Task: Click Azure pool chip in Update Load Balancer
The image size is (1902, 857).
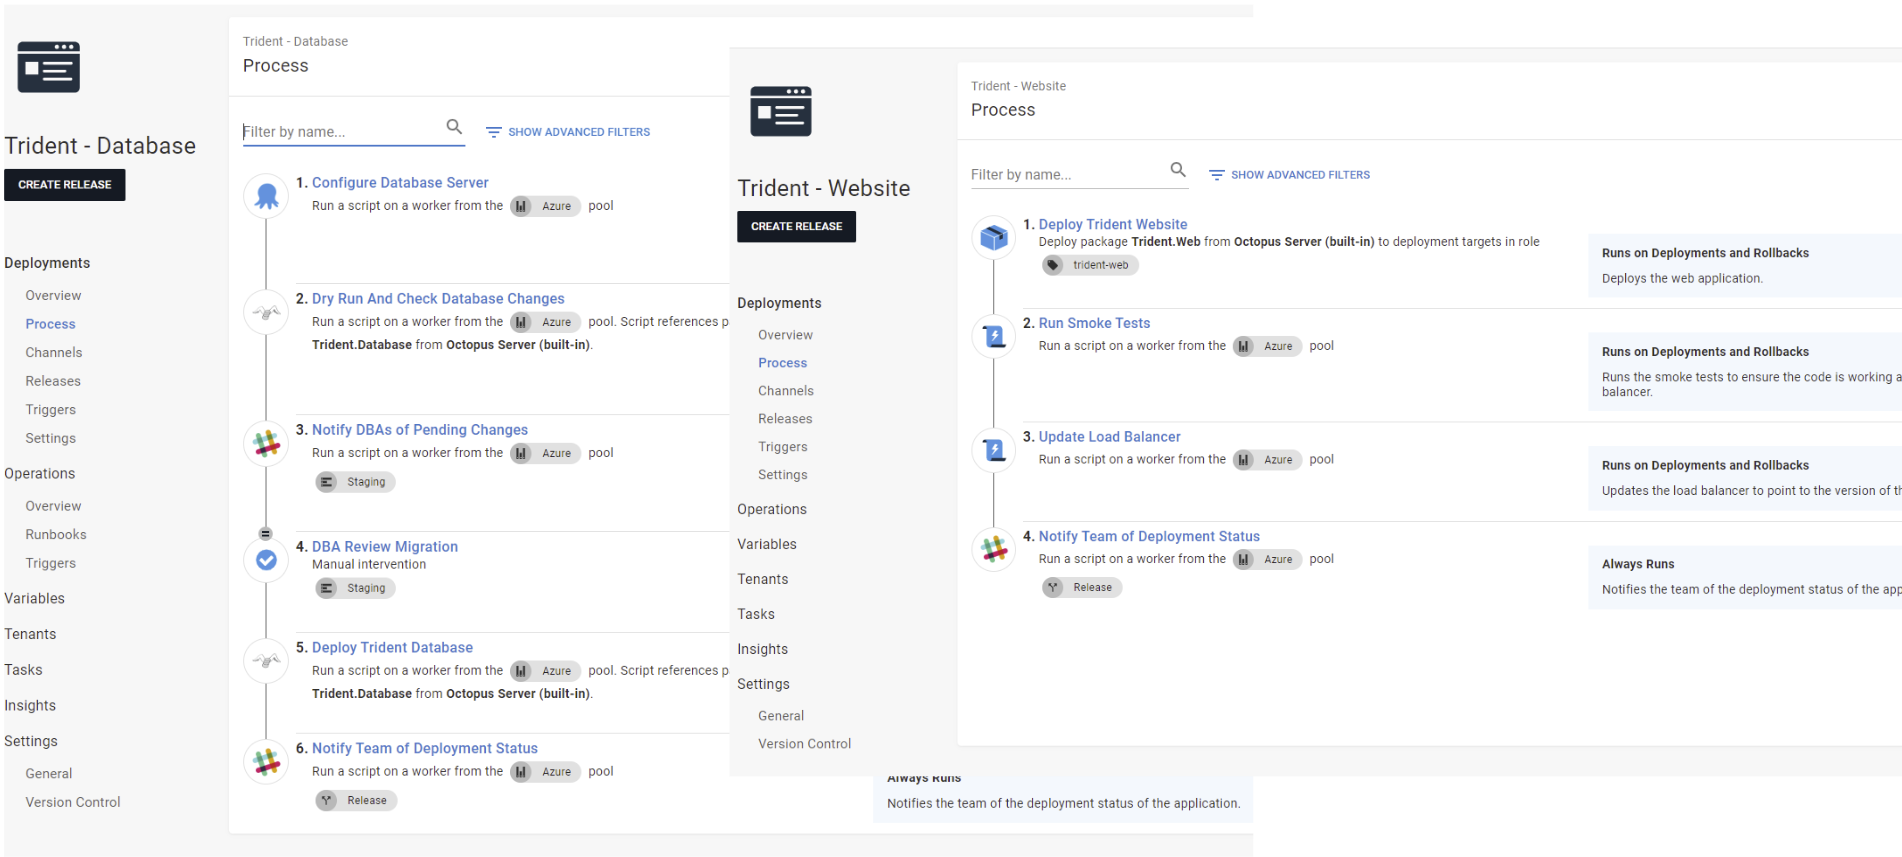Action: coord(1267,460)
